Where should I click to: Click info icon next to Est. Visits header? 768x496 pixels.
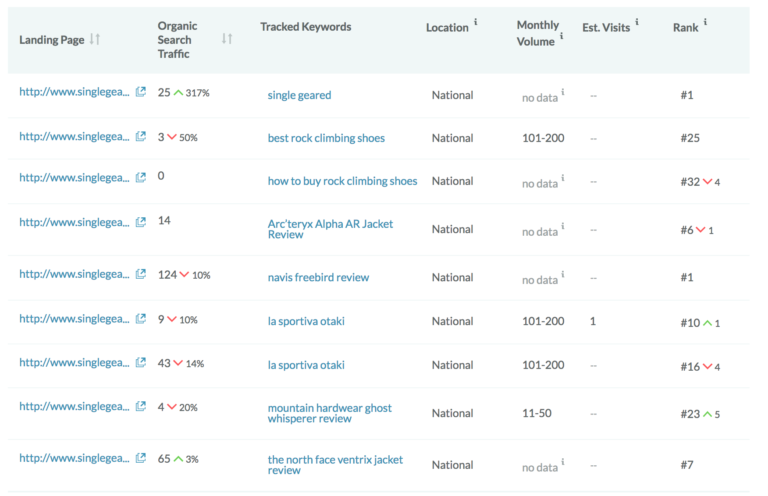pyautogui.click(x=637, y=22)
